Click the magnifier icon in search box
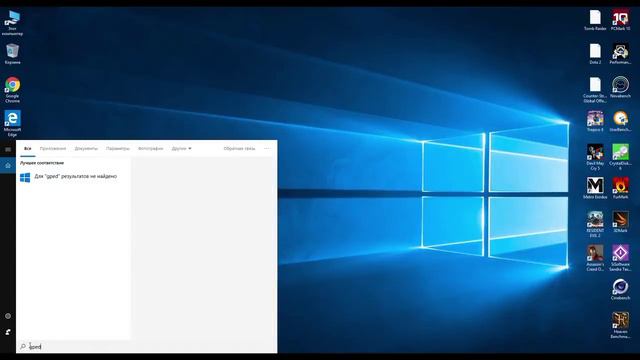 click(x=23, y=347)
